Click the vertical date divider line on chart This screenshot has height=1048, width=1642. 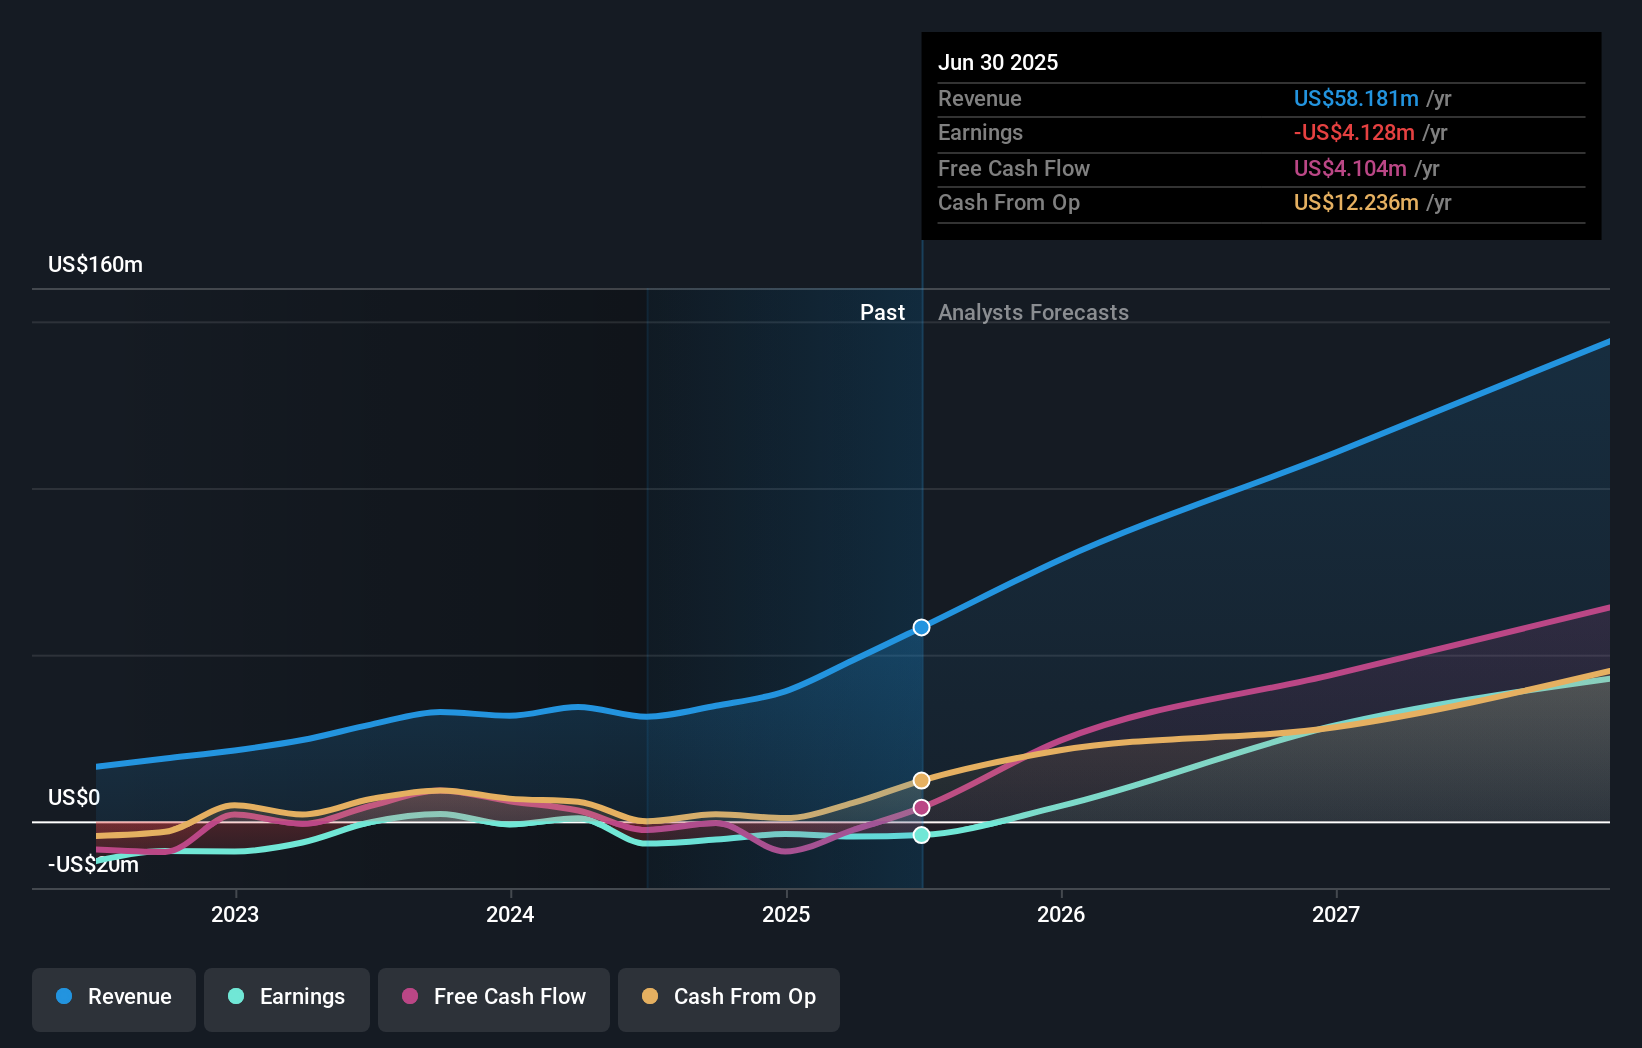click(x=921, y=500)
